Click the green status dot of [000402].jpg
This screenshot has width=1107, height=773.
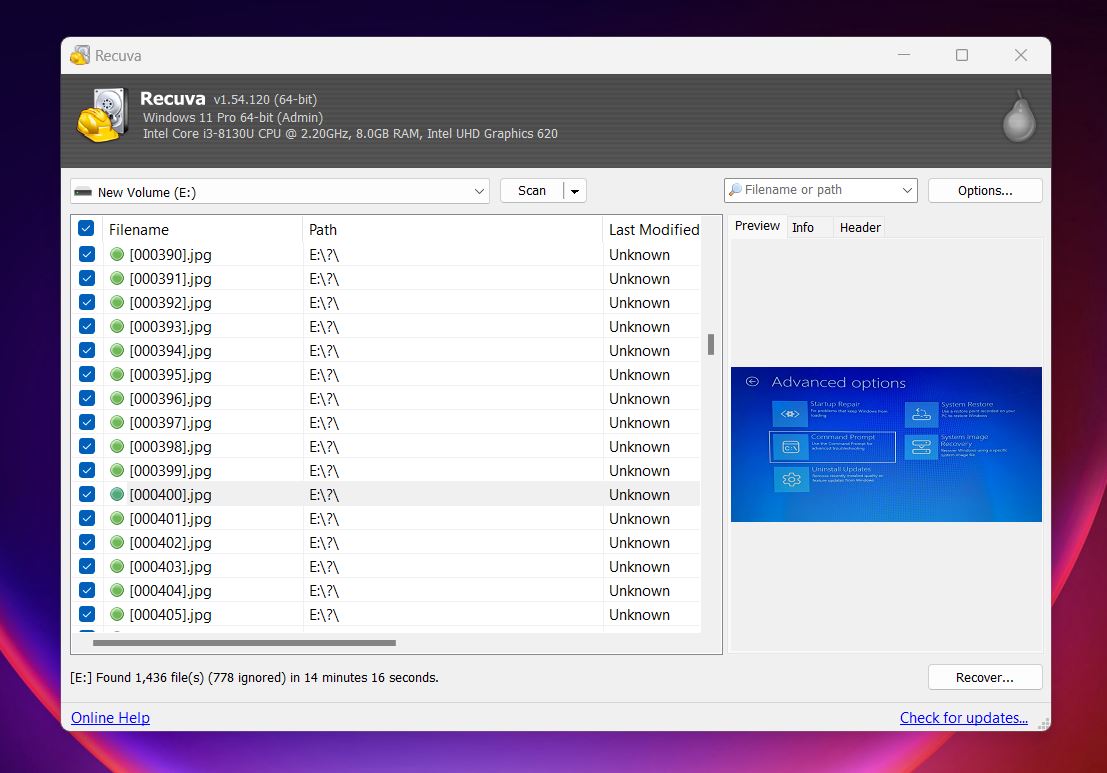(x=117, y=542)
